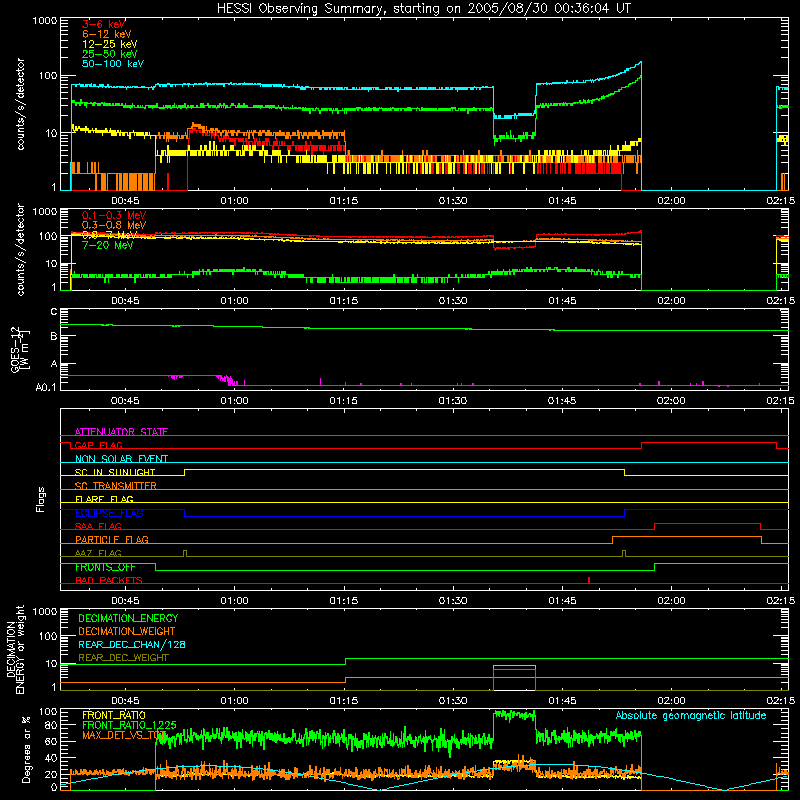Choose the REAR_DEC_CHAN/128 legend entry
800x800 pixels.
132,644
